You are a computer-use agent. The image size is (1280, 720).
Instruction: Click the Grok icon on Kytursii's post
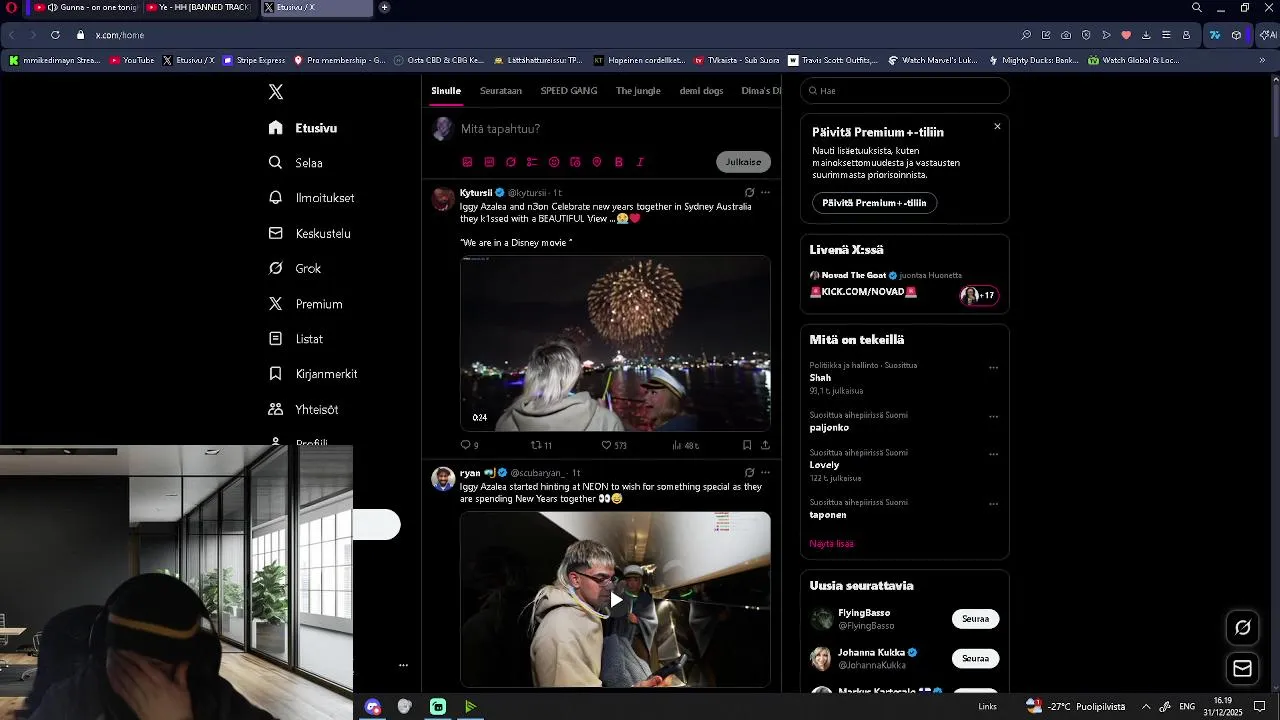pyautogui.click(x=749, y=192)
